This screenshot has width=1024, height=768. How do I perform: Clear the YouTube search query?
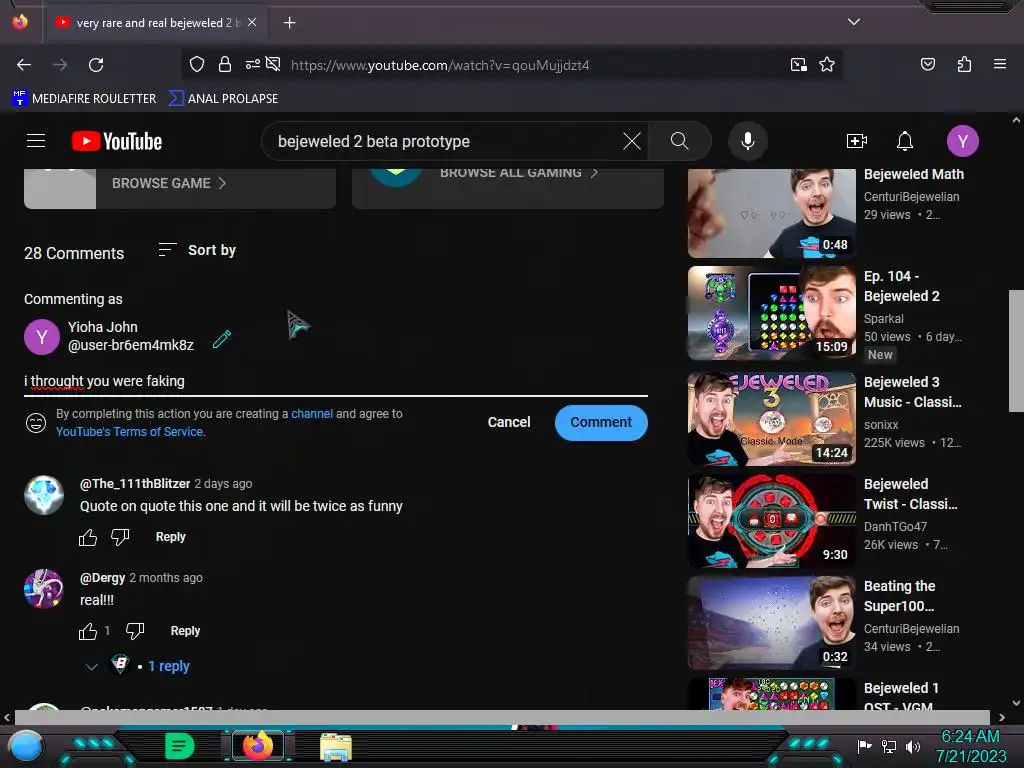point(632,141)
